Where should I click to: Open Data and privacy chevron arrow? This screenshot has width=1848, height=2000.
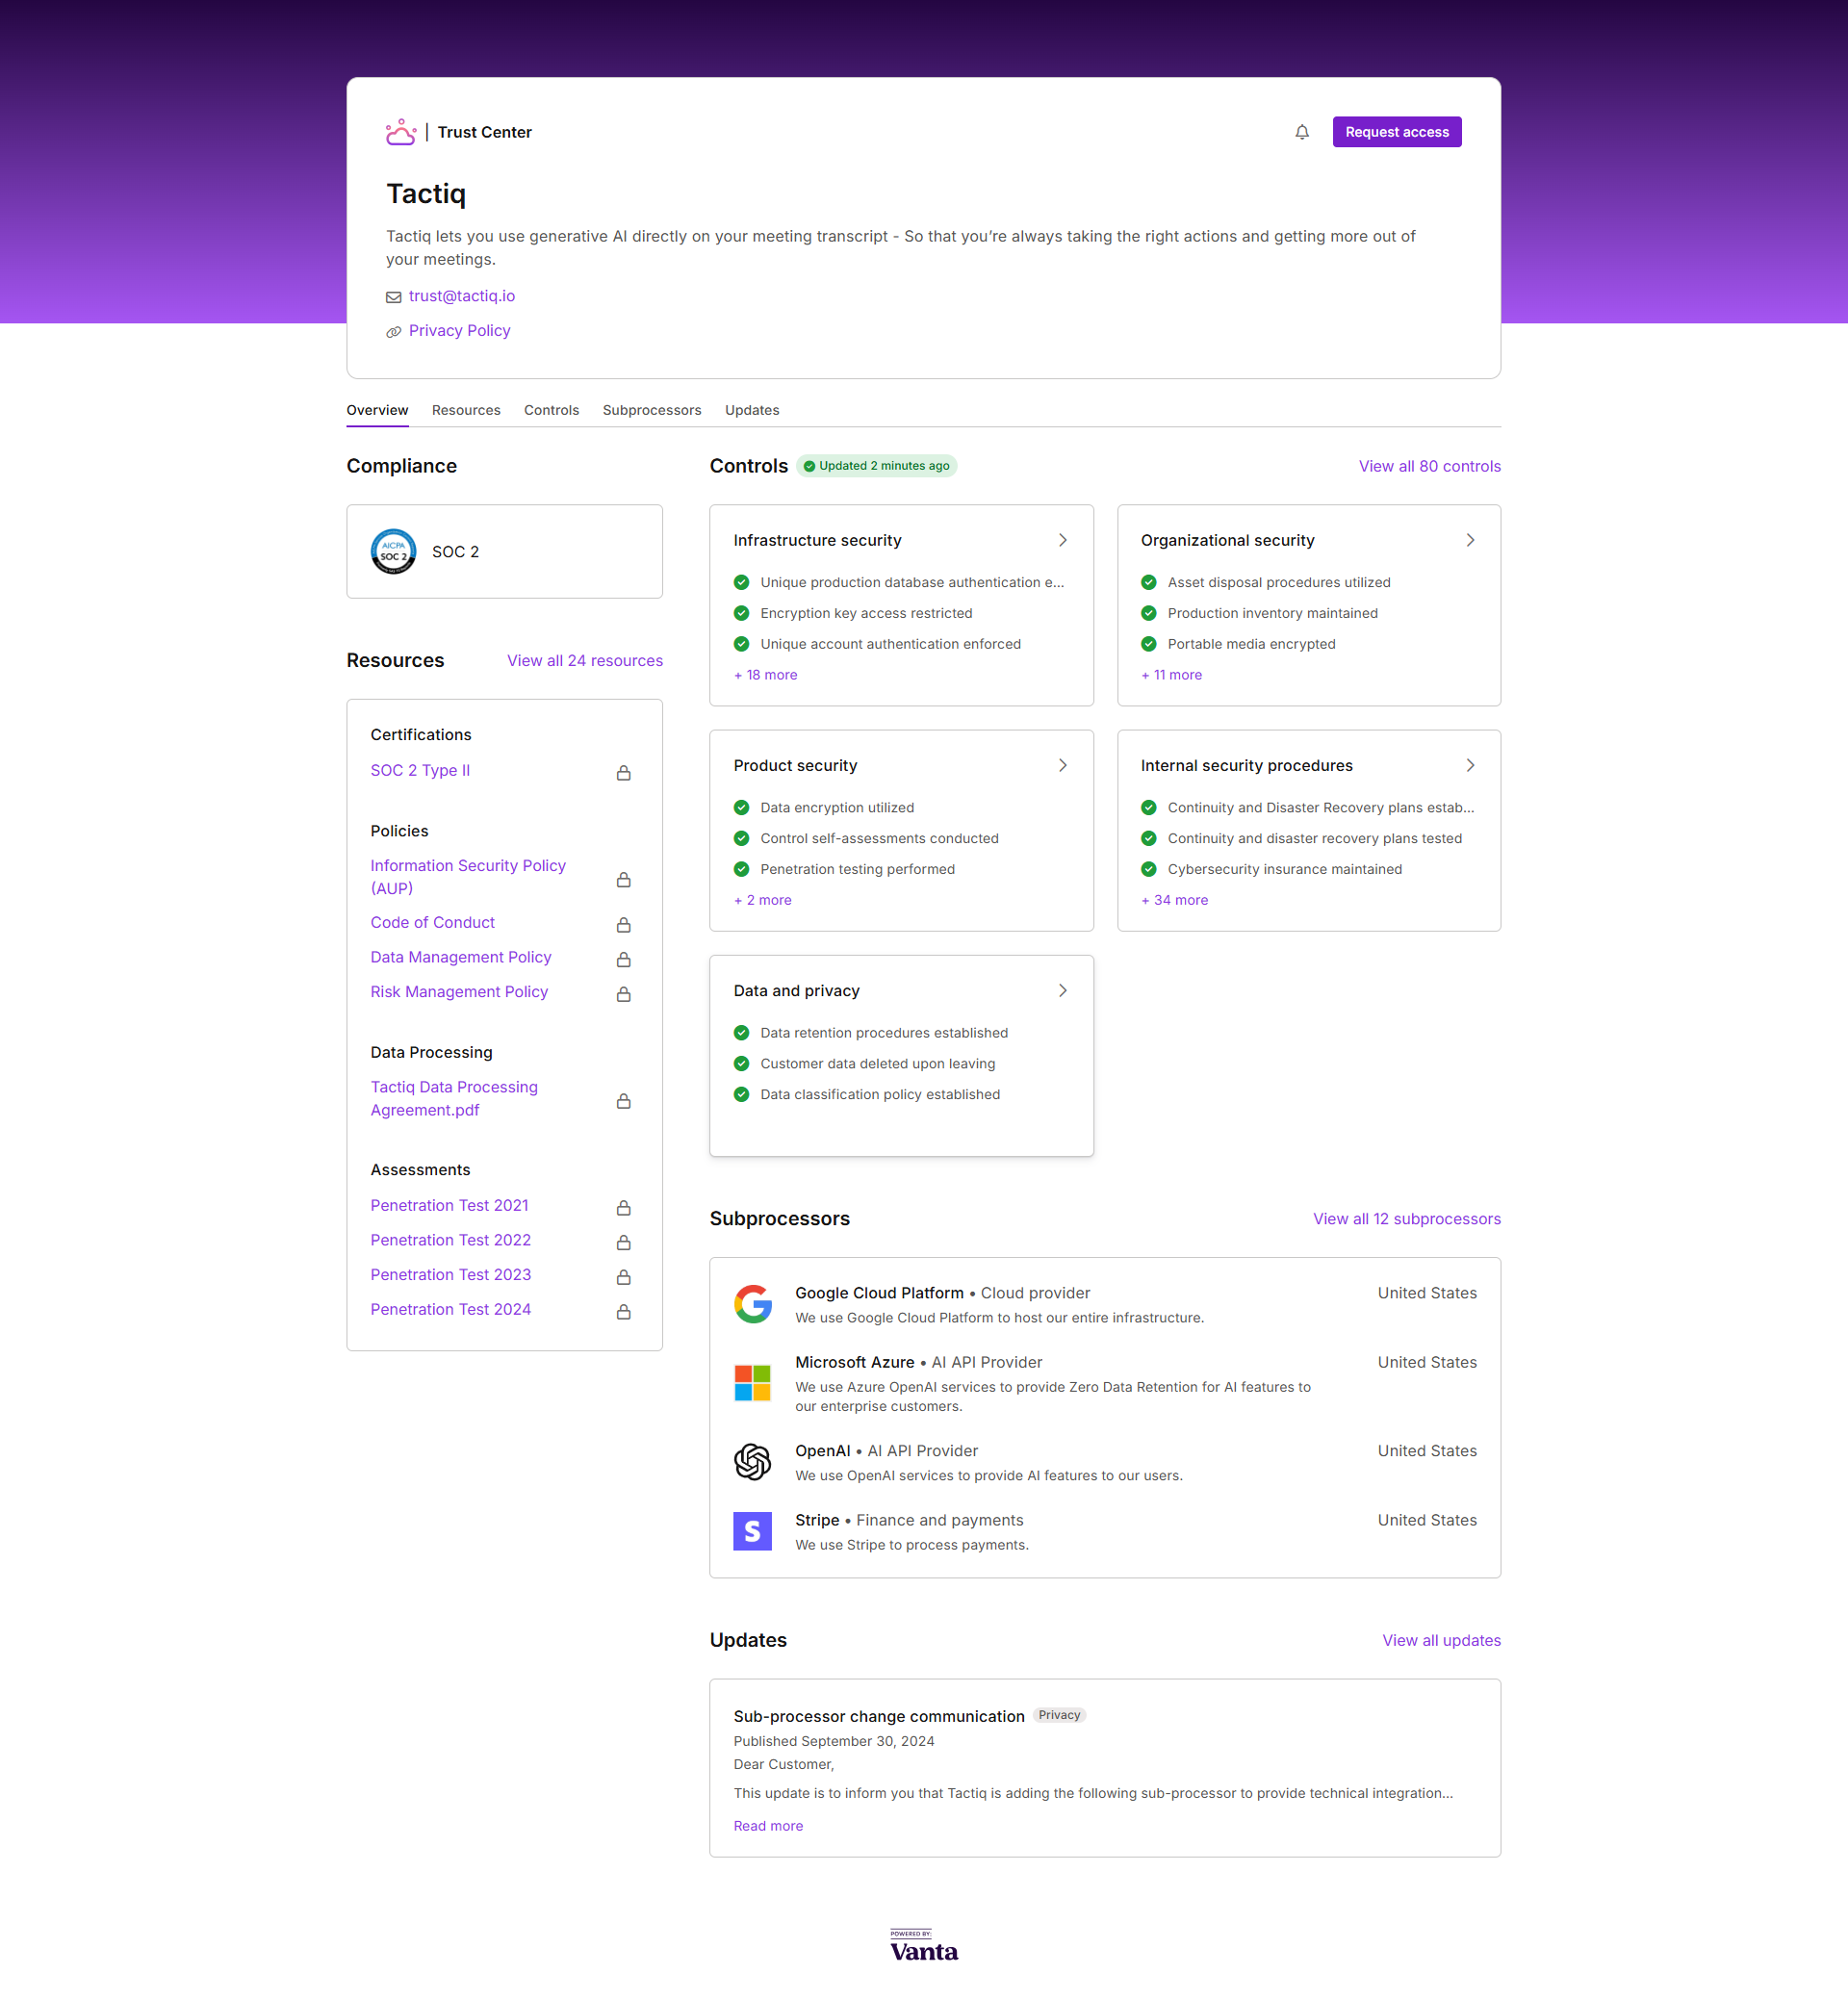pos(1062,990)
